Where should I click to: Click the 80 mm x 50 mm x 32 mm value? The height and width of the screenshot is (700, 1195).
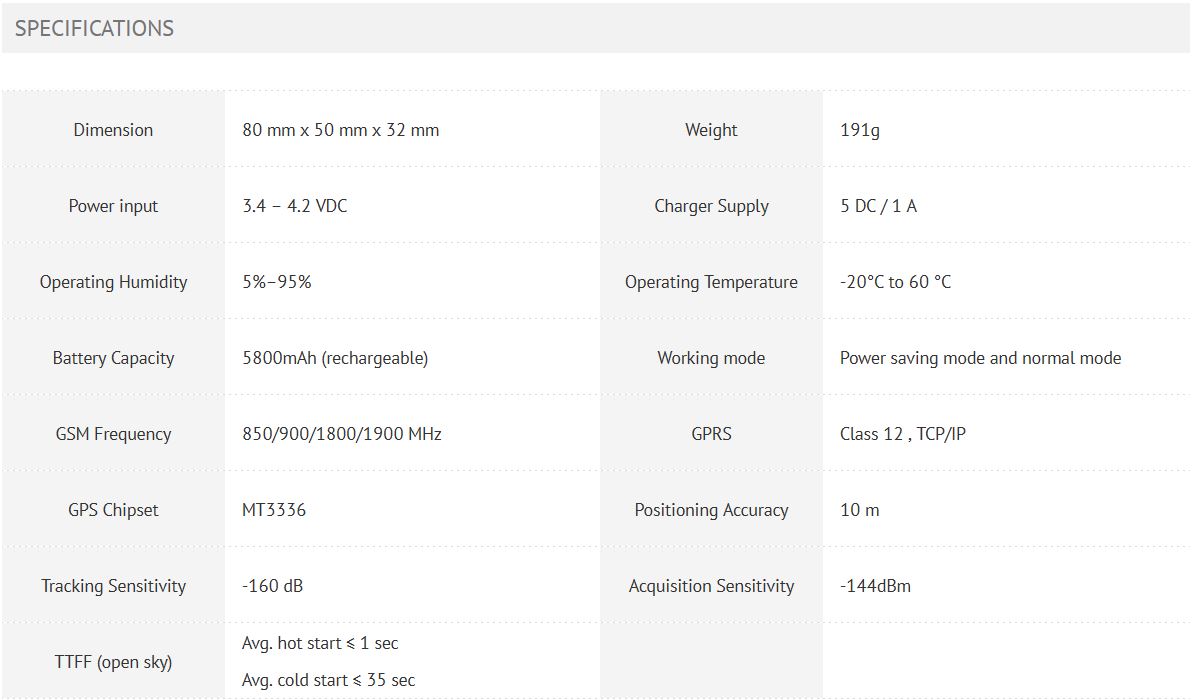coord(340,130)
